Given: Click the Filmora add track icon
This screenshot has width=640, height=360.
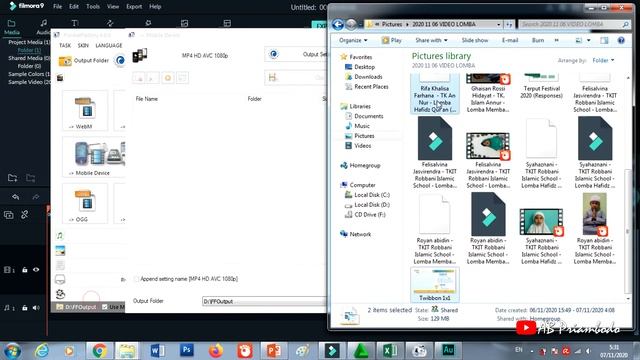Looking at the screenshot, I should pyautogui.click(x=9, y=215).
